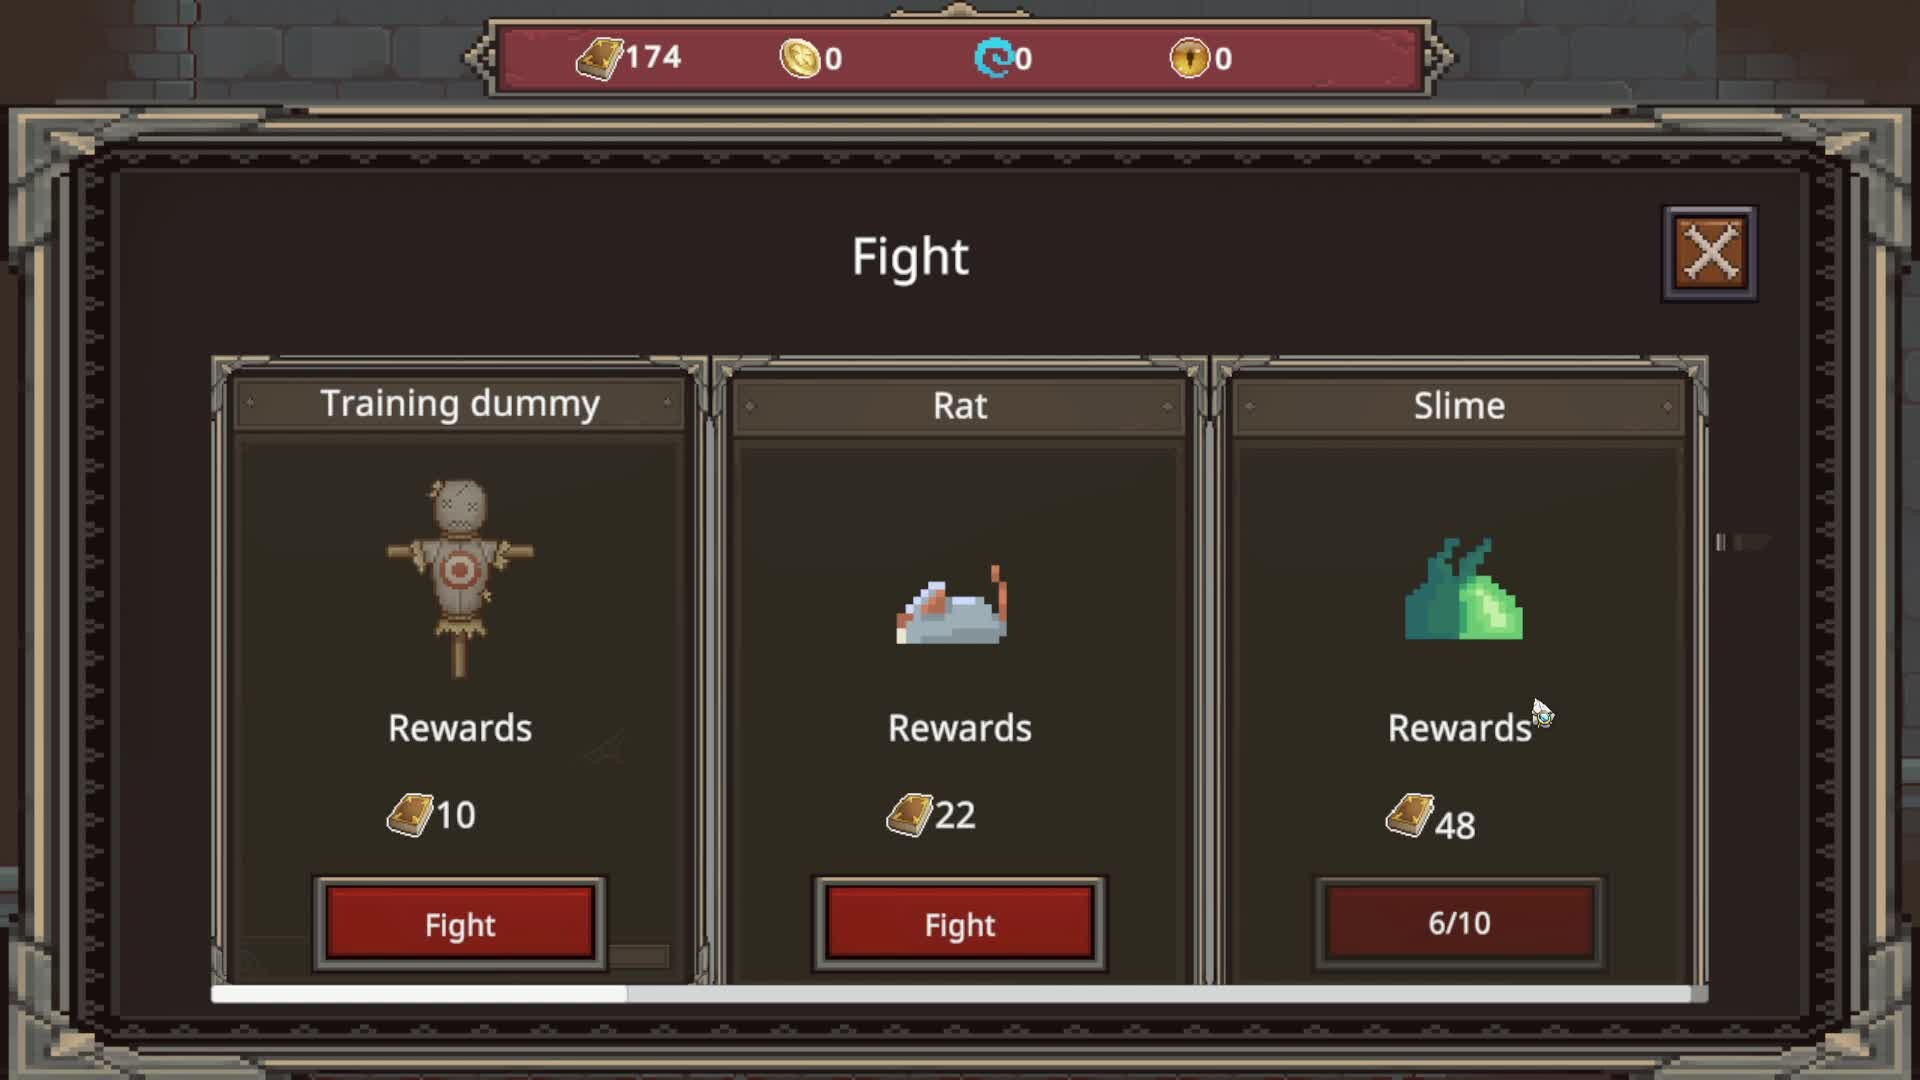Close the Fight window with the X
The width and height of the screenshot is (1920, 1080).
tap(1710, 254)
